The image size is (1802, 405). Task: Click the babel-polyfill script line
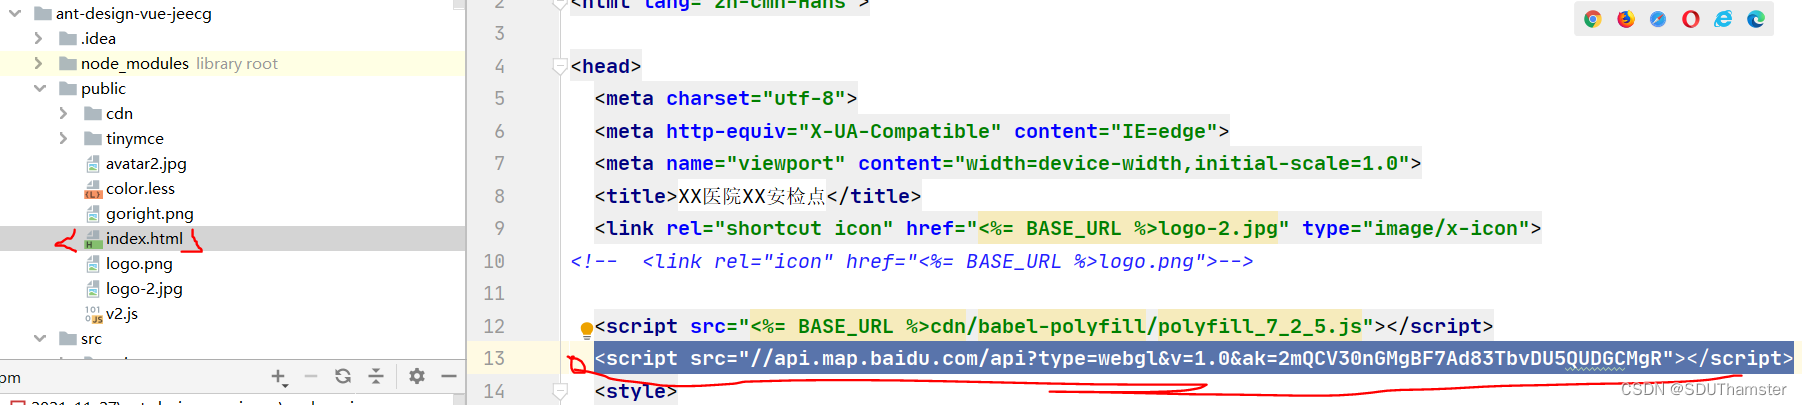coord(1043,327)
